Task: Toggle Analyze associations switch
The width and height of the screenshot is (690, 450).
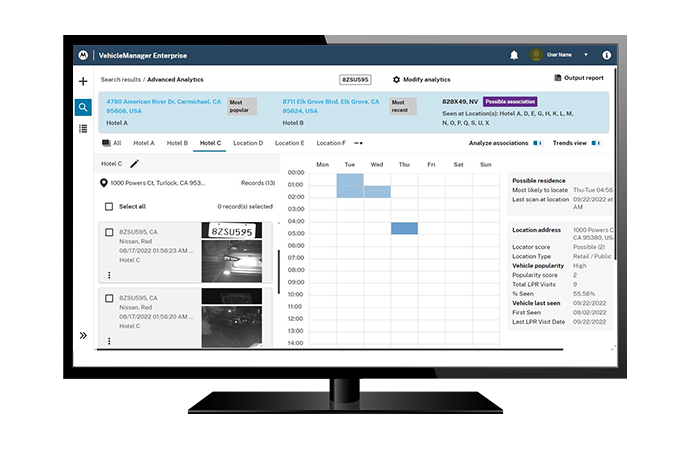Action: pos(536,143)
